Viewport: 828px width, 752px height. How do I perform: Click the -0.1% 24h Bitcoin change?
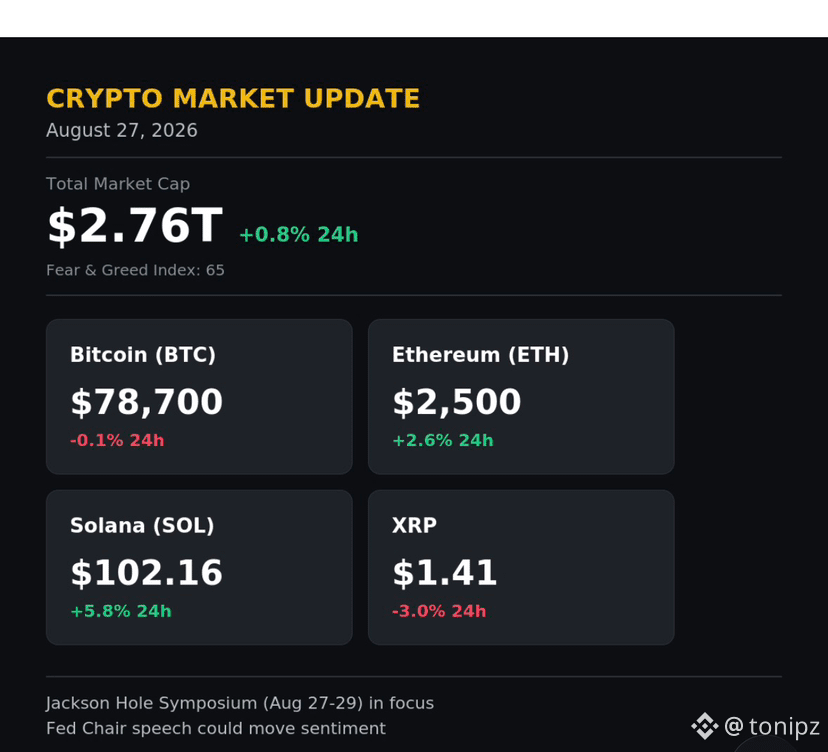point(117,440)
